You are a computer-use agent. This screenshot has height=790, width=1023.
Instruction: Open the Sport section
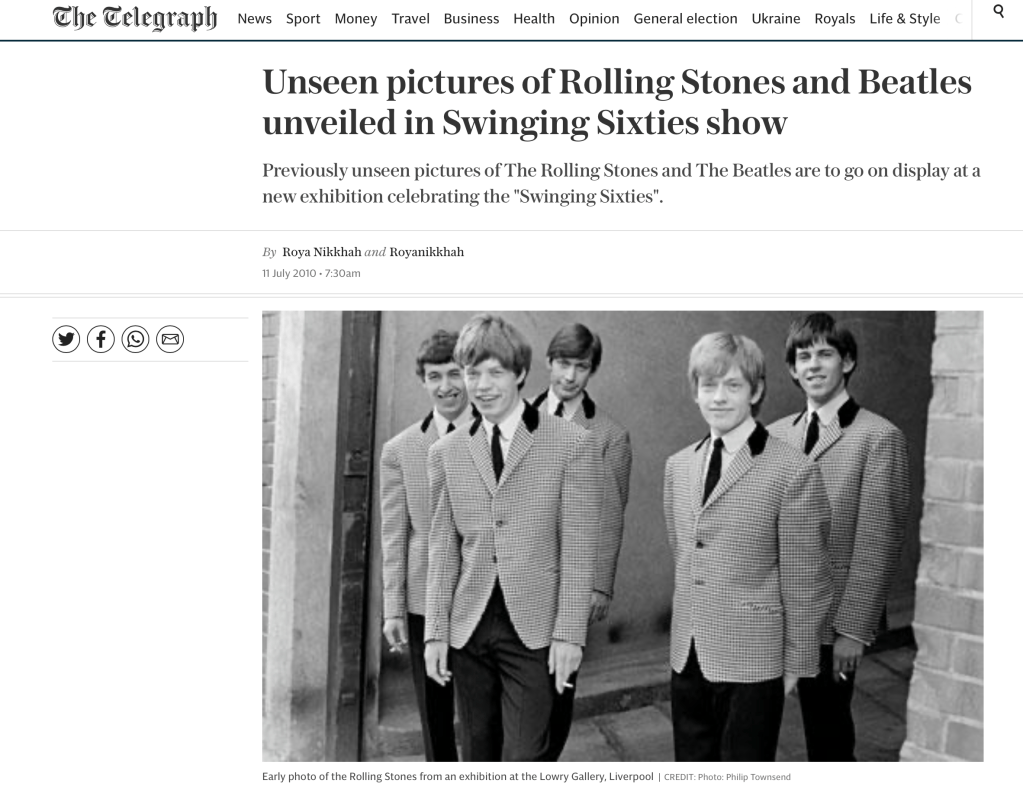(x=303, y=19)
